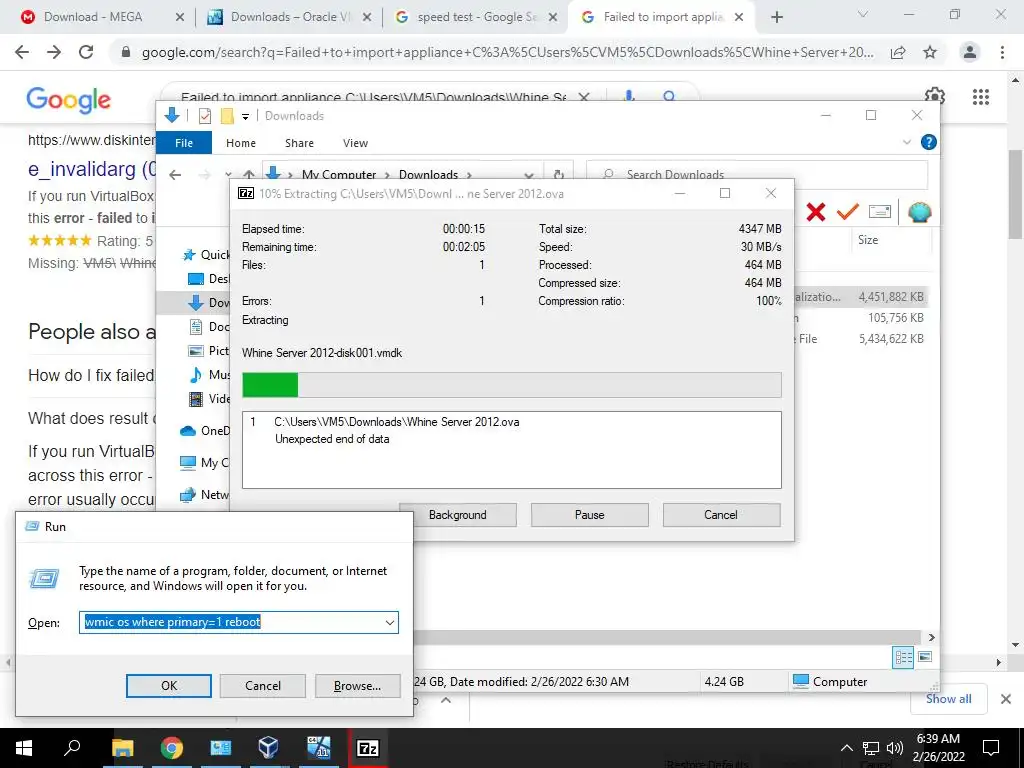Image resolution: width=1024 pixels, height=768 pixels.
Task: Select the 'Unexpected end of data' error line
Action: pyautogui.click(x=332, y=439)
